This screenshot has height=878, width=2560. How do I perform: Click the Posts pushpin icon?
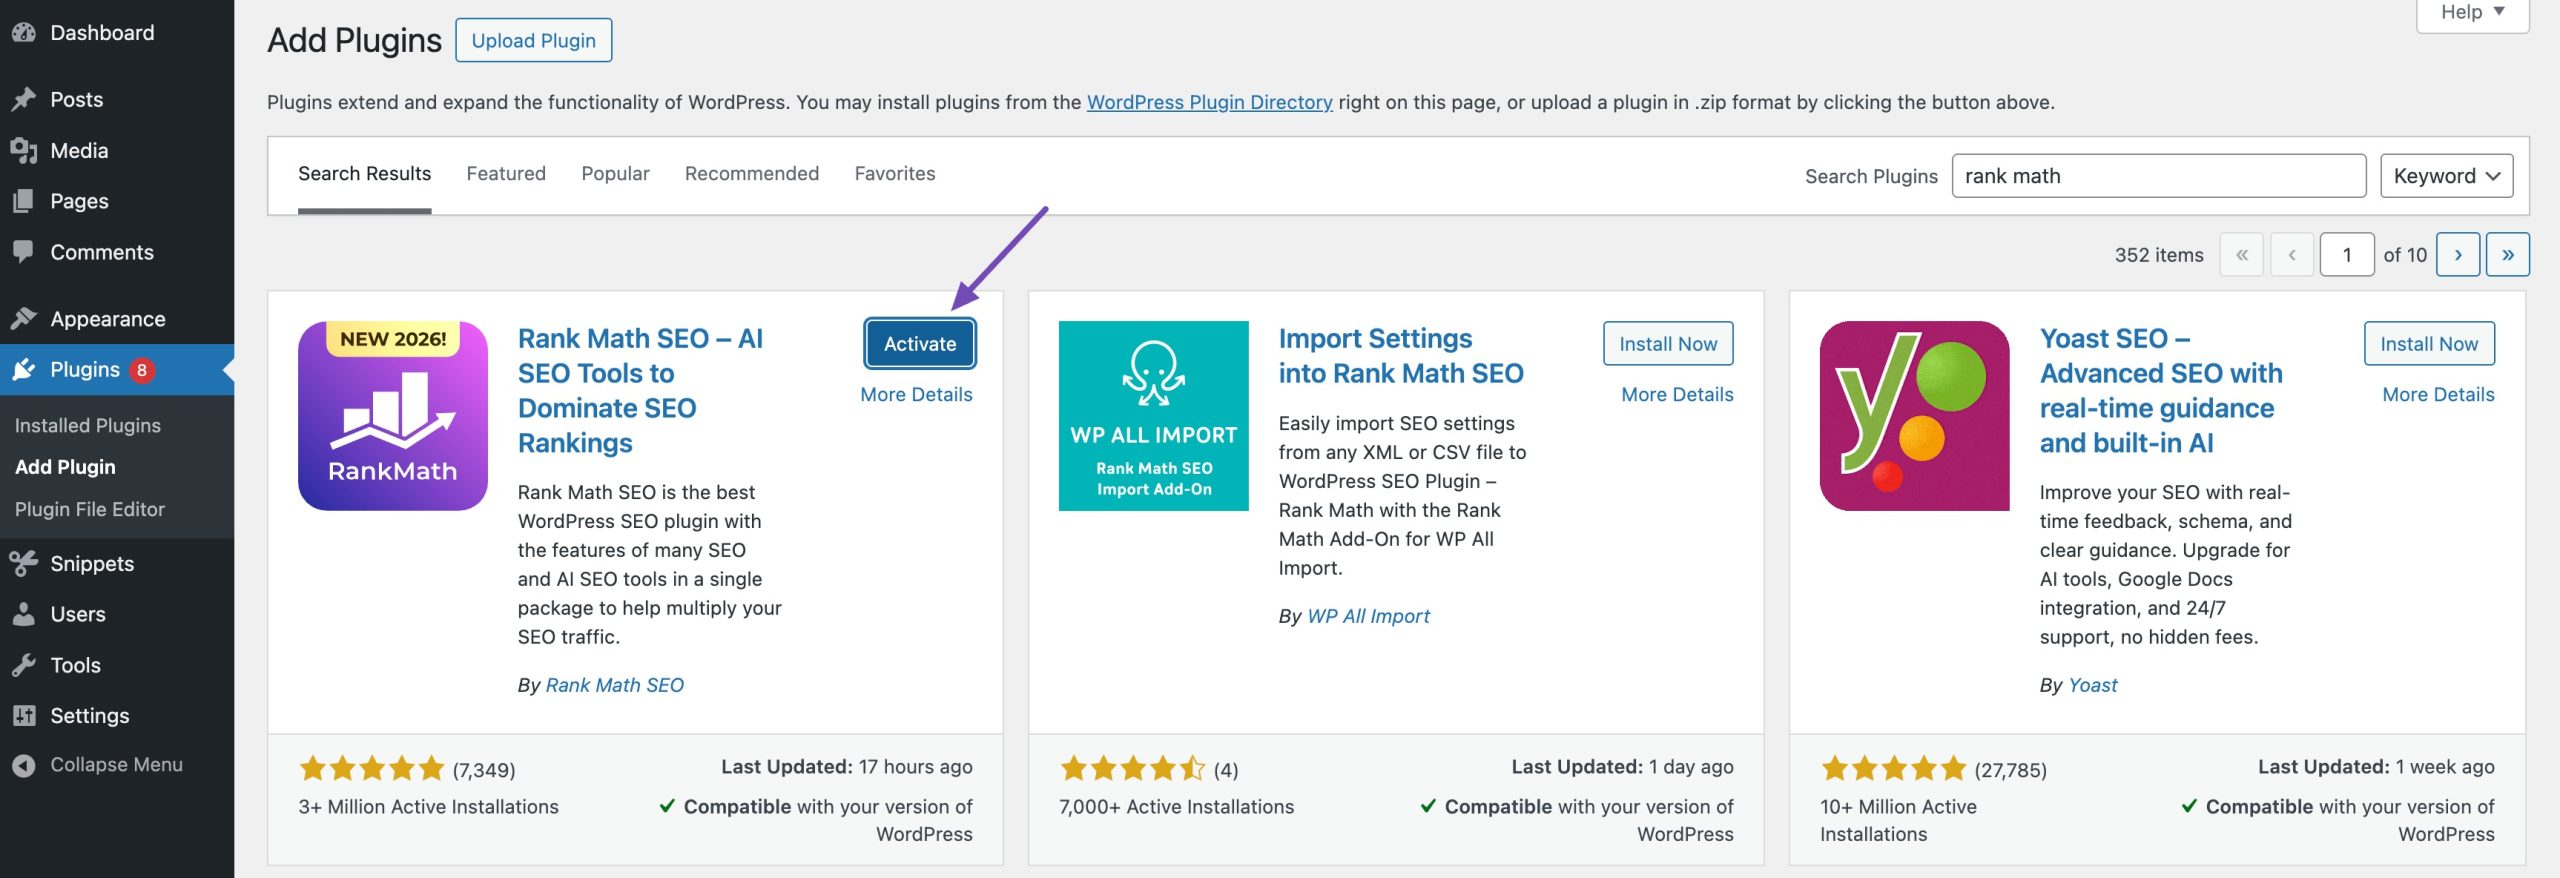tap(24, 100)
